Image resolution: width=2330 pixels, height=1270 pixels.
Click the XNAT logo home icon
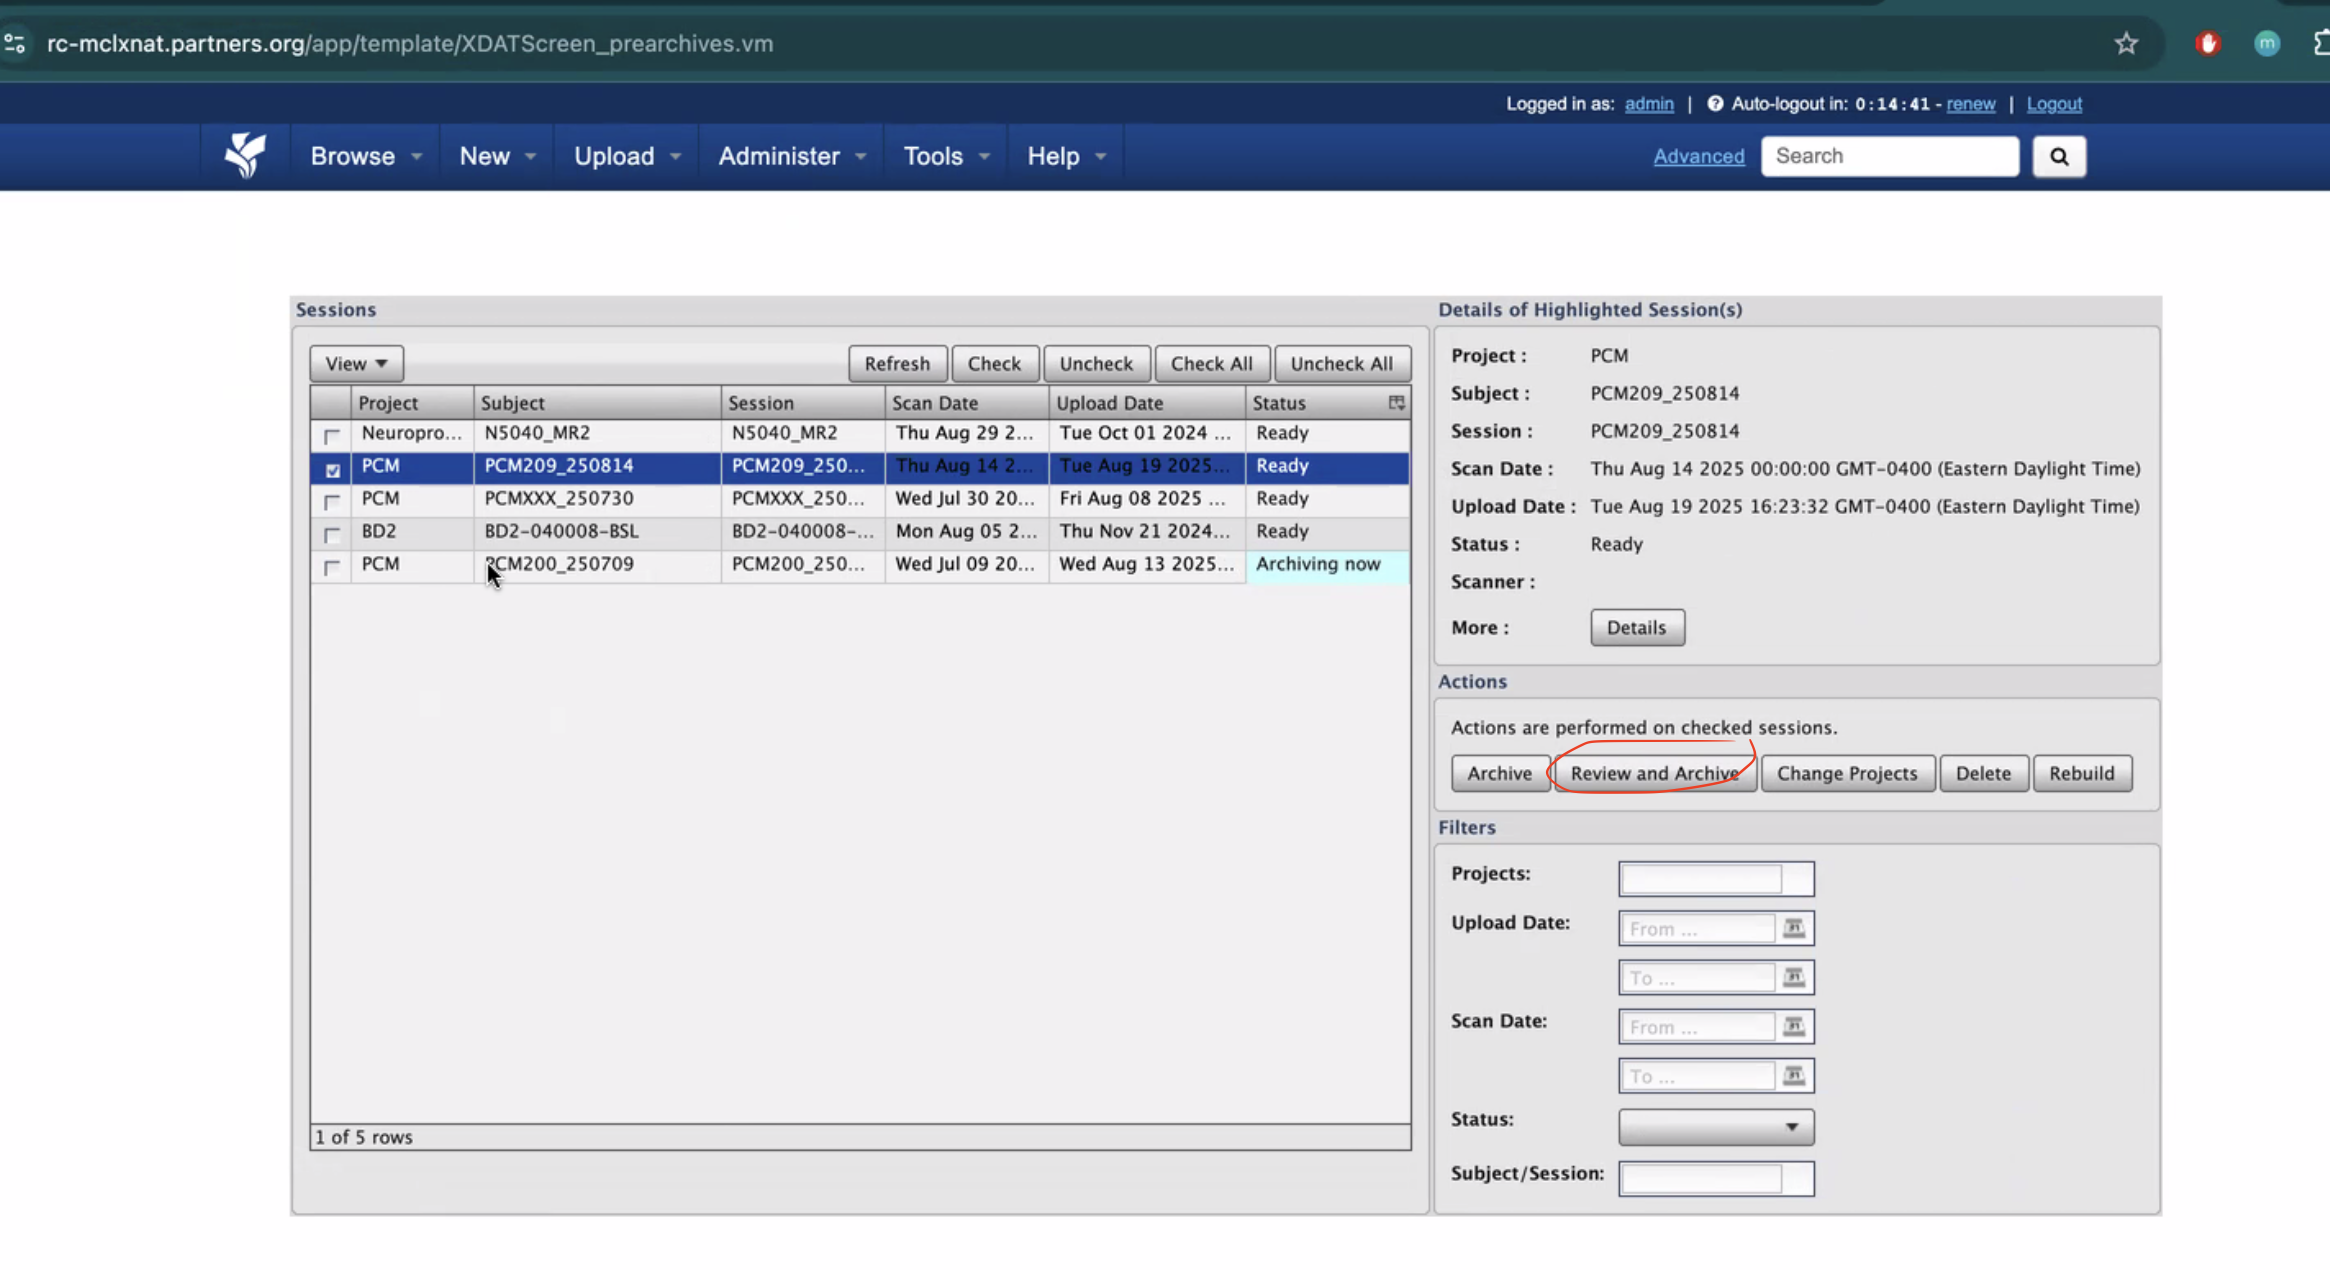click(245, 155)
